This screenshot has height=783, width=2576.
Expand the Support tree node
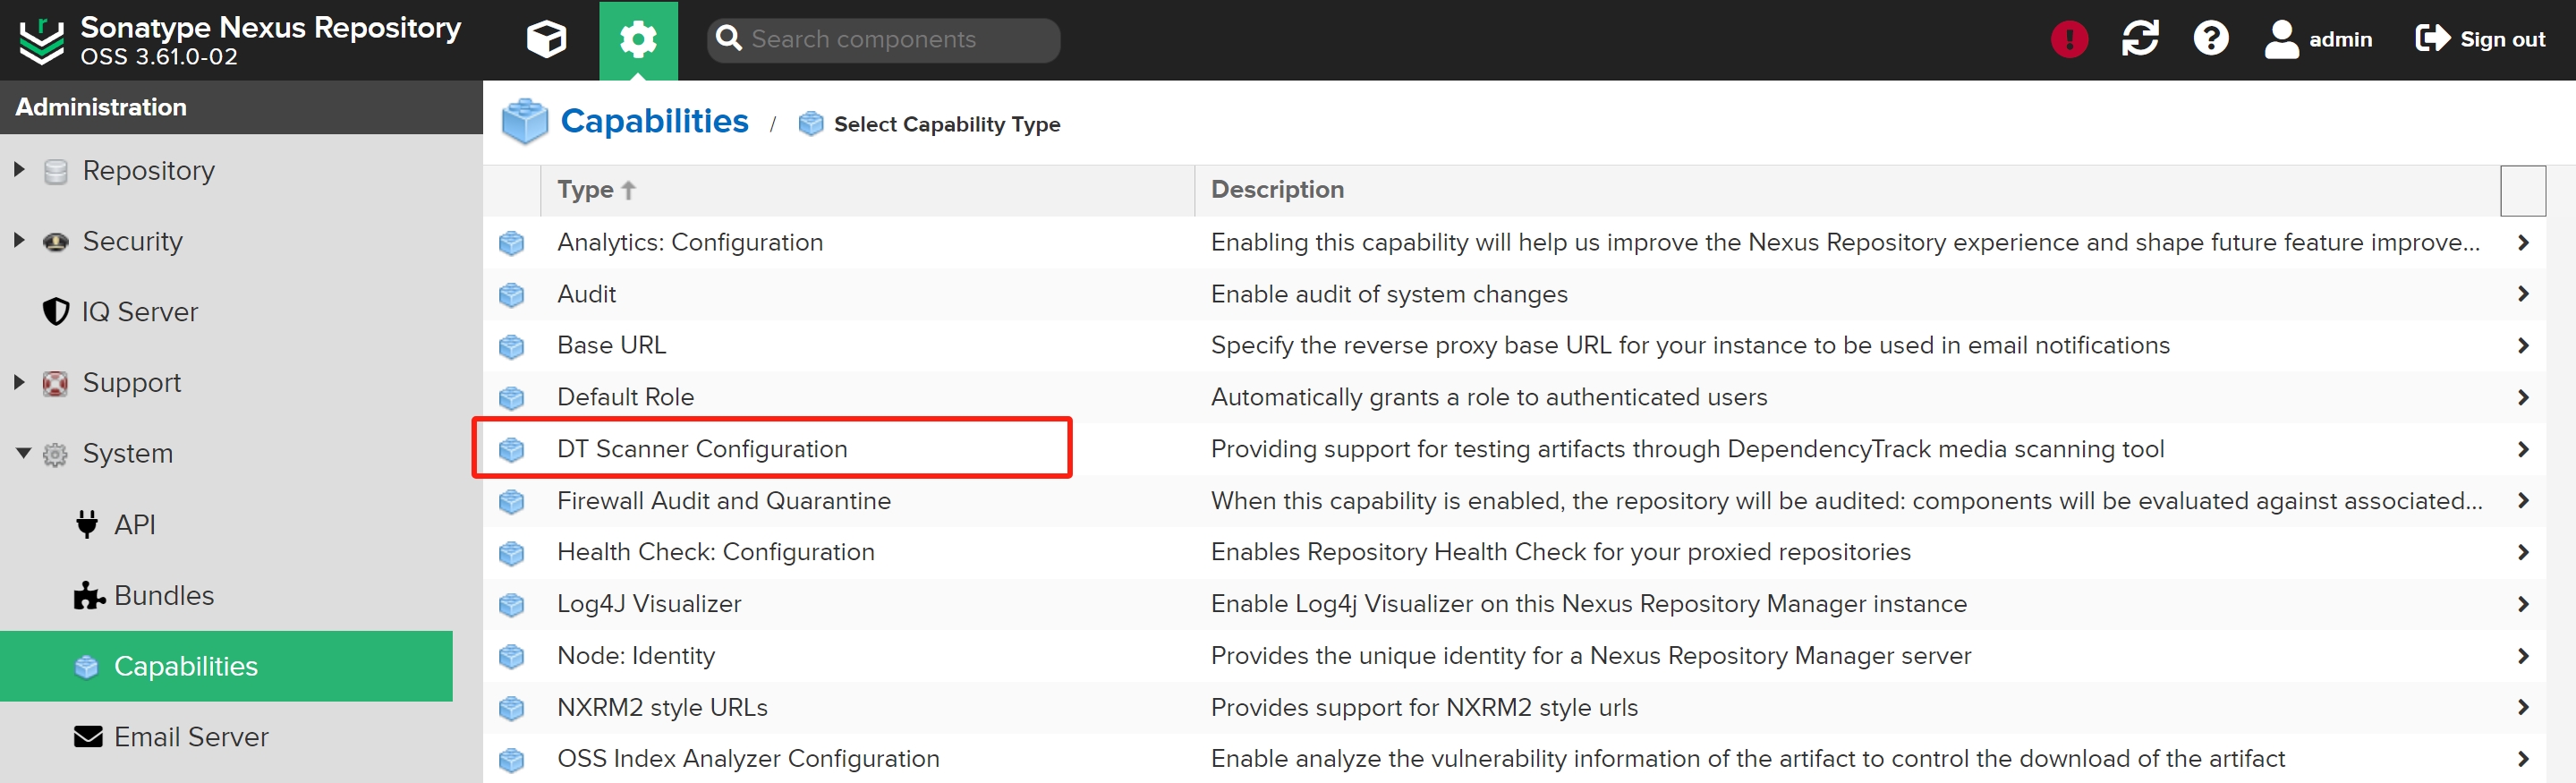point(19,382)
